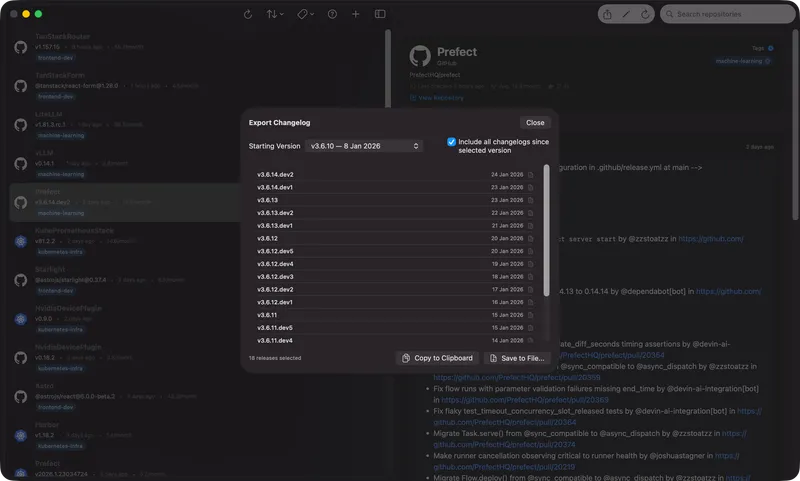
Task: Click the document icon on v3.6.12.dev2 row
Action: pyautogui.click(x=531, y=290)
